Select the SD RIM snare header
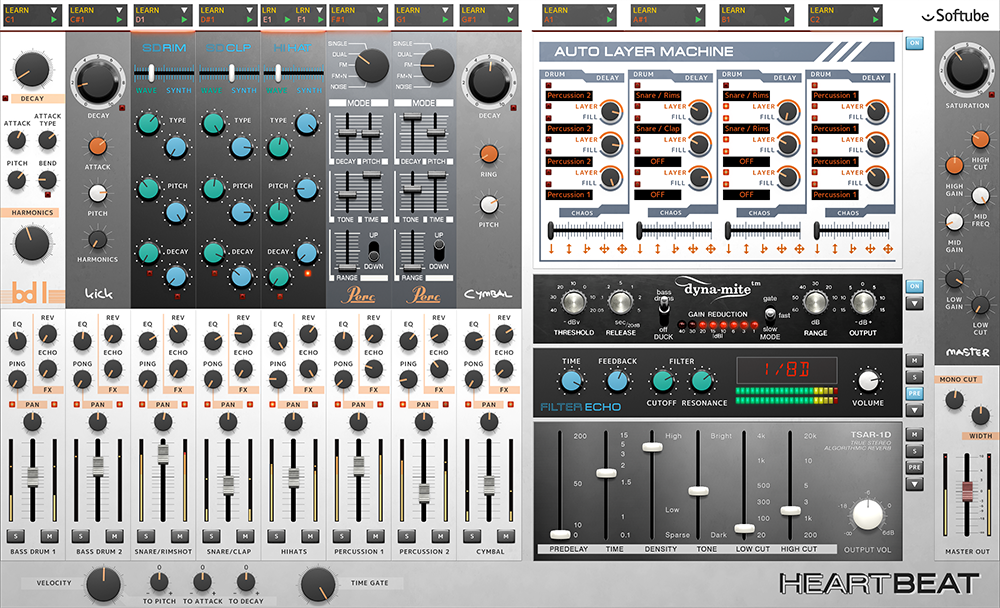Image resolution: width=1000 pixels, height=608 pixels. [x=162, y=48]
